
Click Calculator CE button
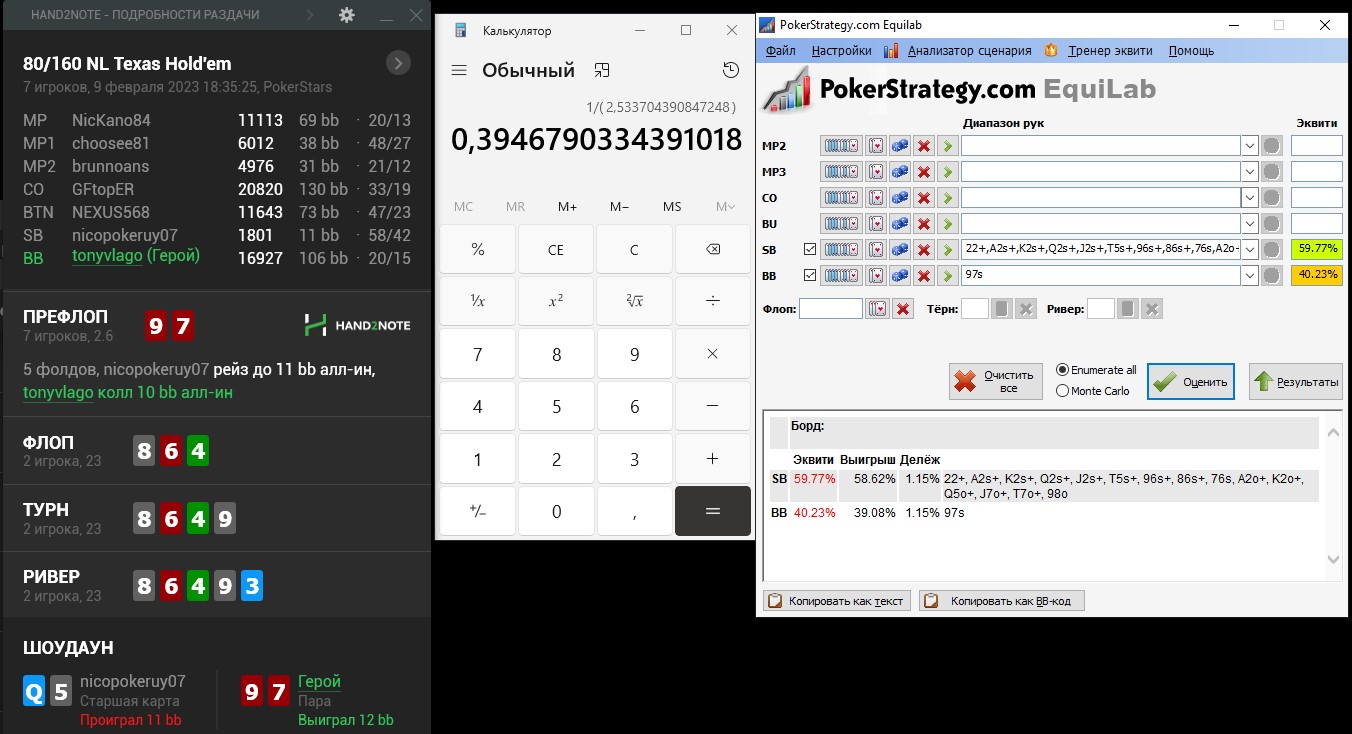[x=556, y=249]
